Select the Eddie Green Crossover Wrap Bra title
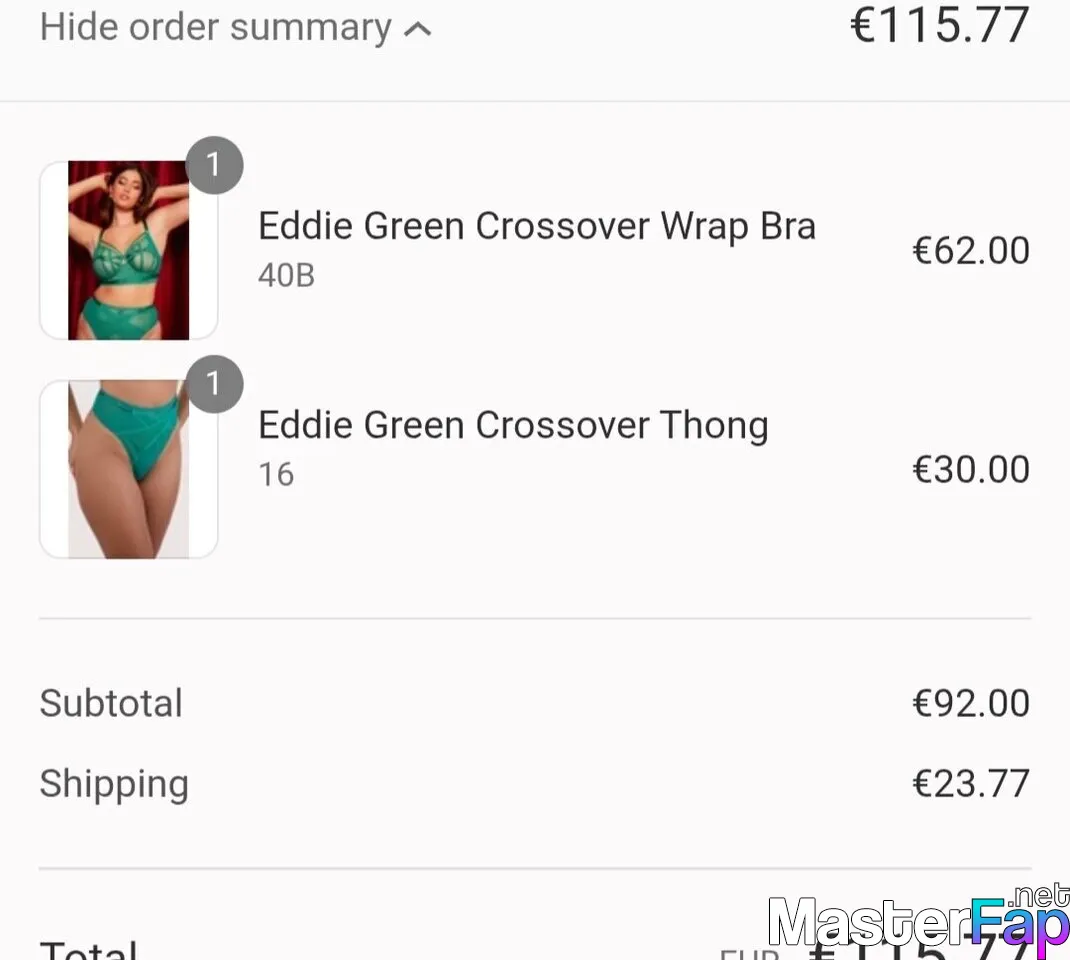 537,226
